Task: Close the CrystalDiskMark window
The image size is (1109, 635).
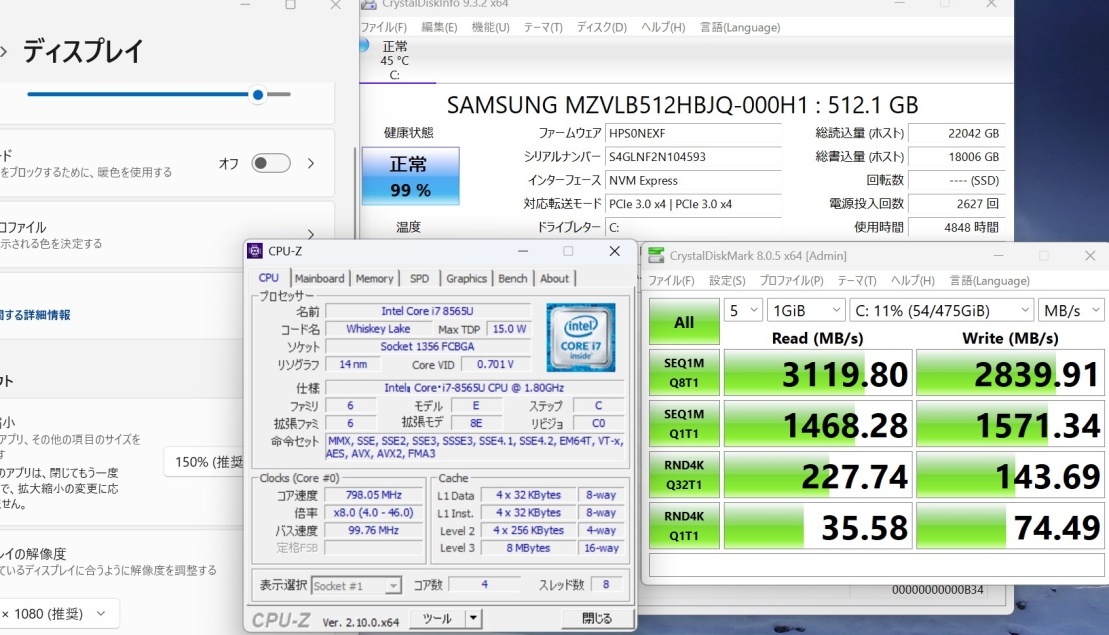Action: pos(1090,256)
